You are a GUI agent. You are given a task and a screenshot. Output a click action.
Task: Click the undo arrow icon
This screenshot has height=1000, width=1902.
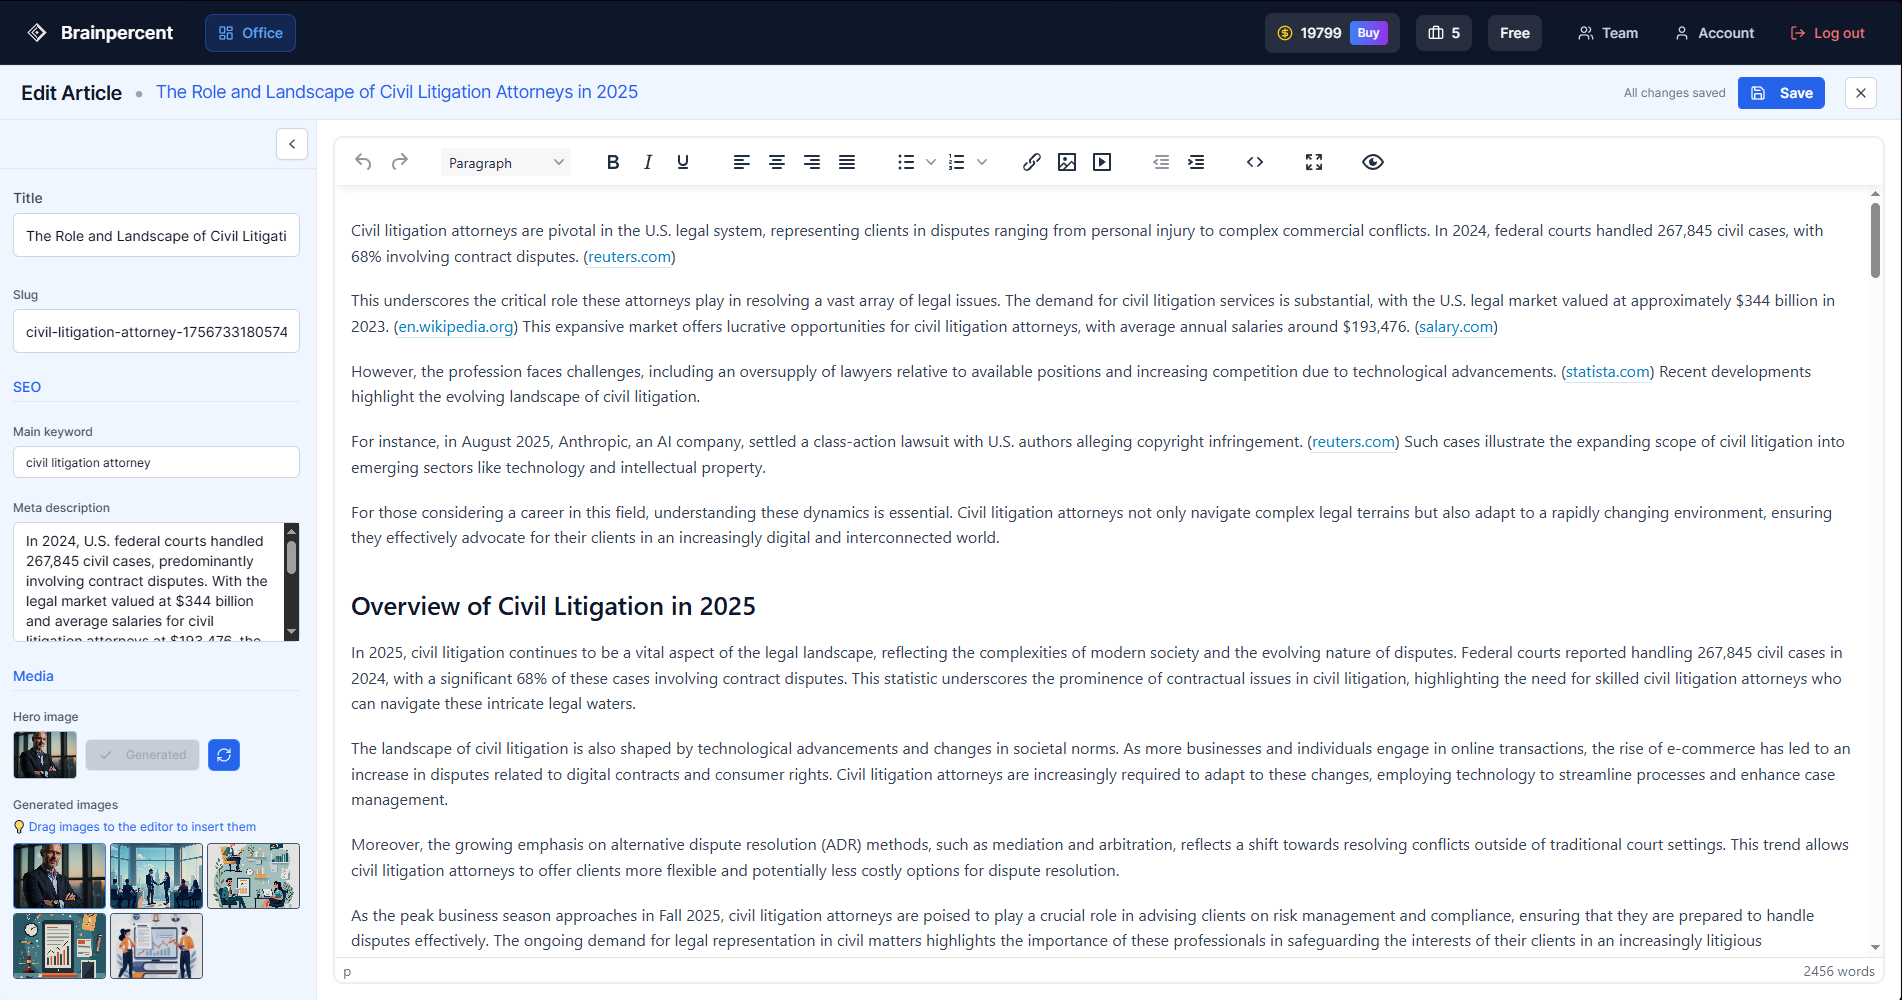tap(364, 162)
